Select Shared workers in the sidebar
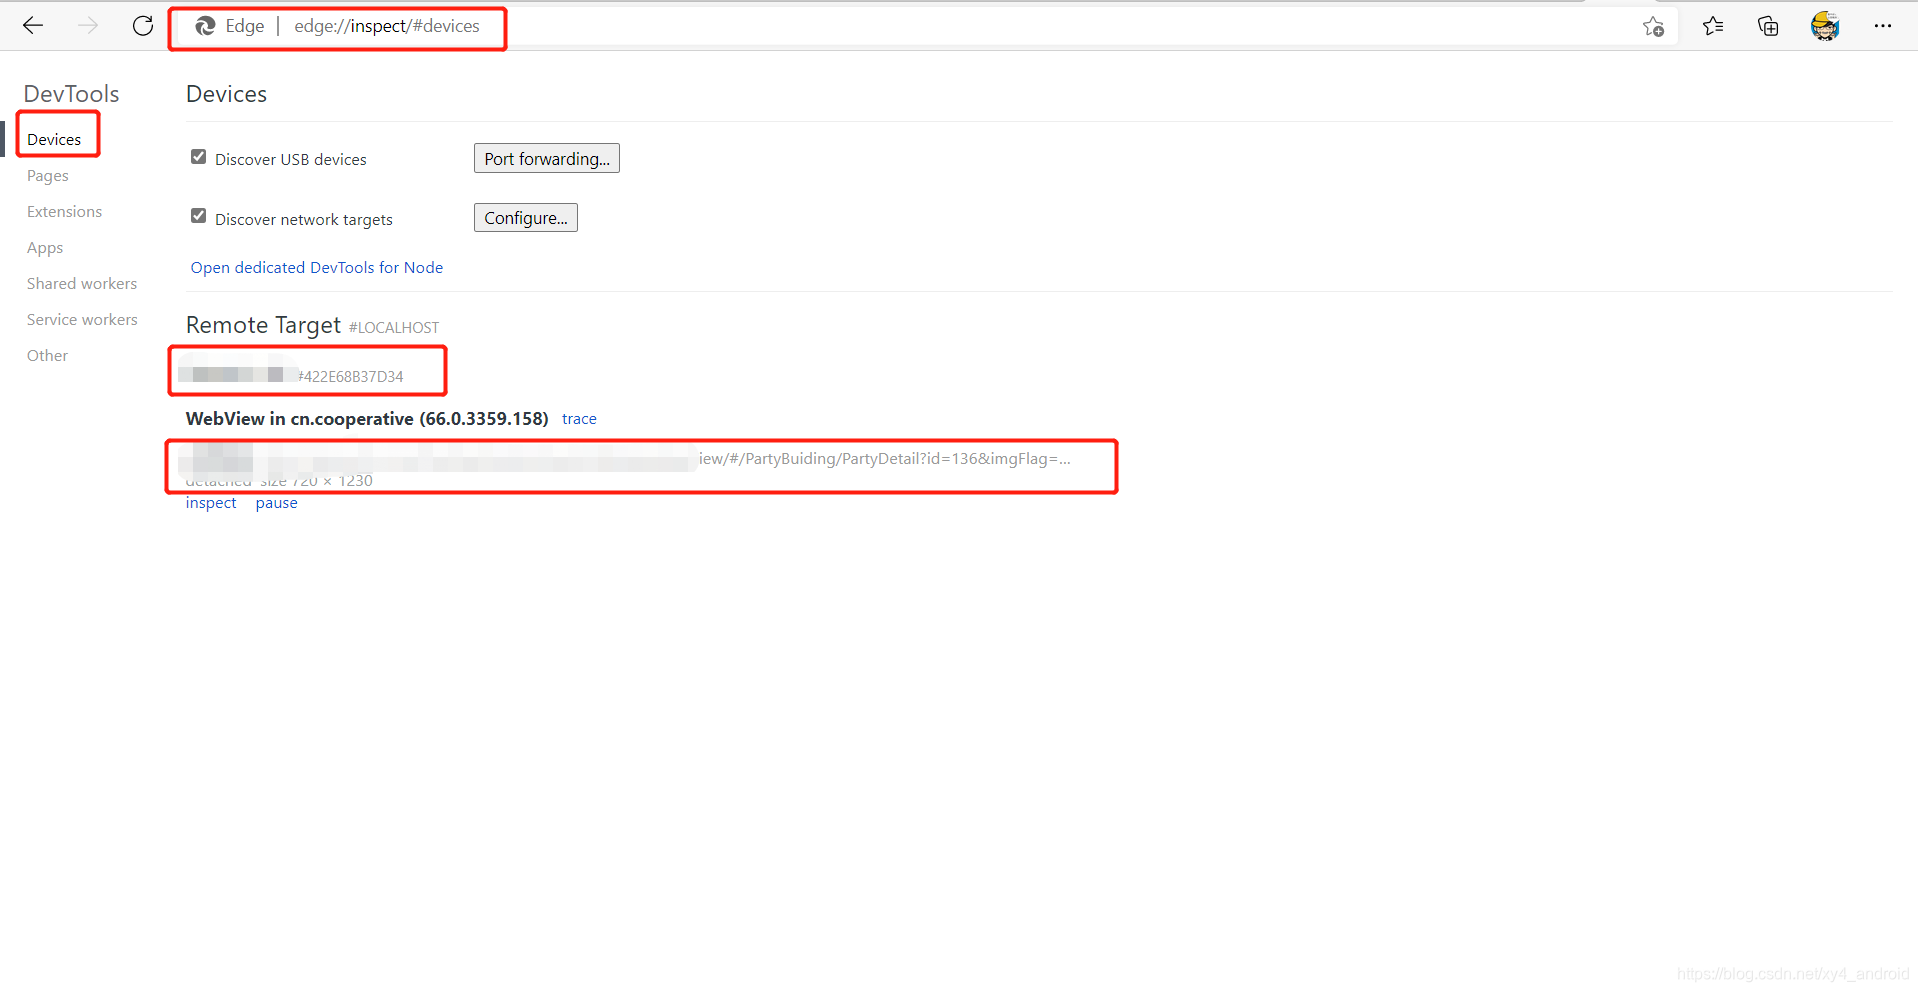This screenshot has height=992, width=1918. coord(82,283)
